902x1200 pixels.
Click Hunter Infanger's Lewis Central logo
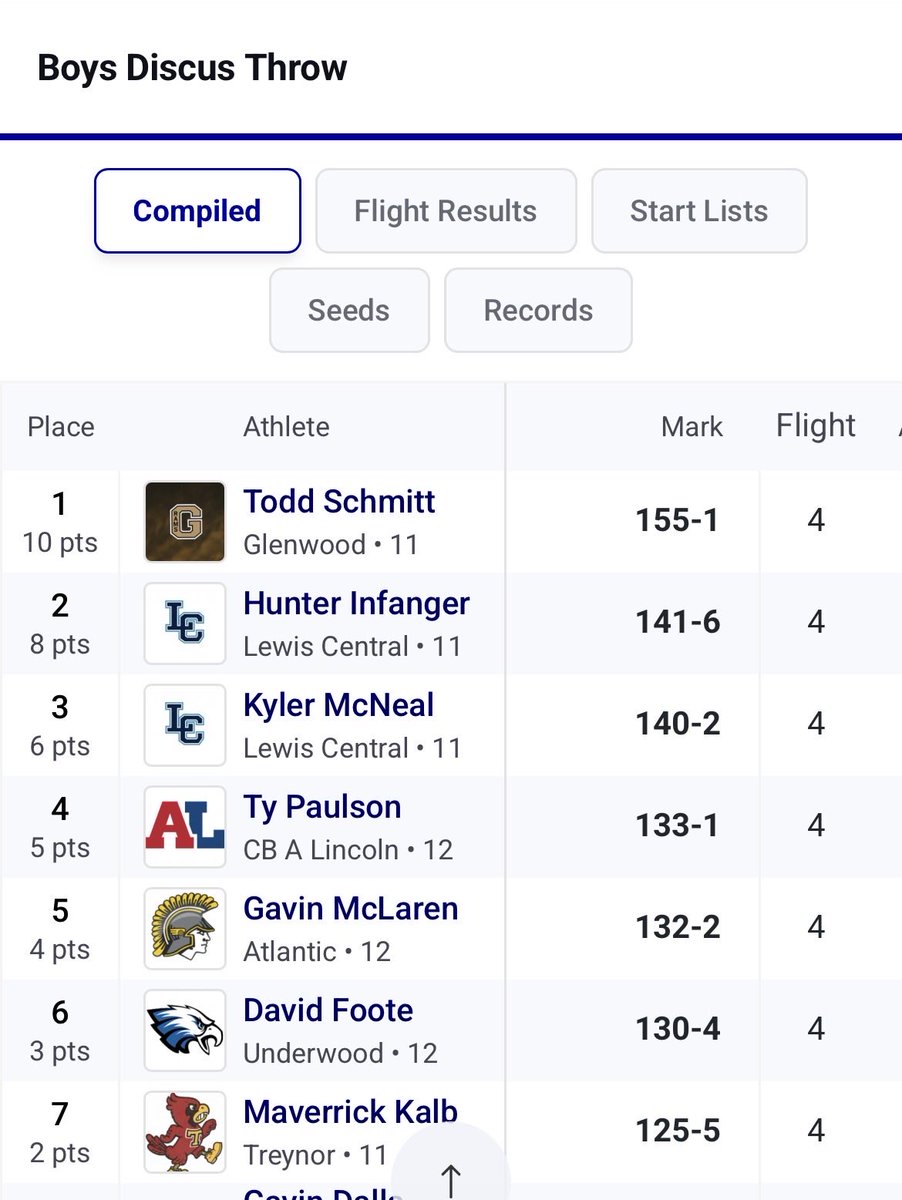point(184,623)
